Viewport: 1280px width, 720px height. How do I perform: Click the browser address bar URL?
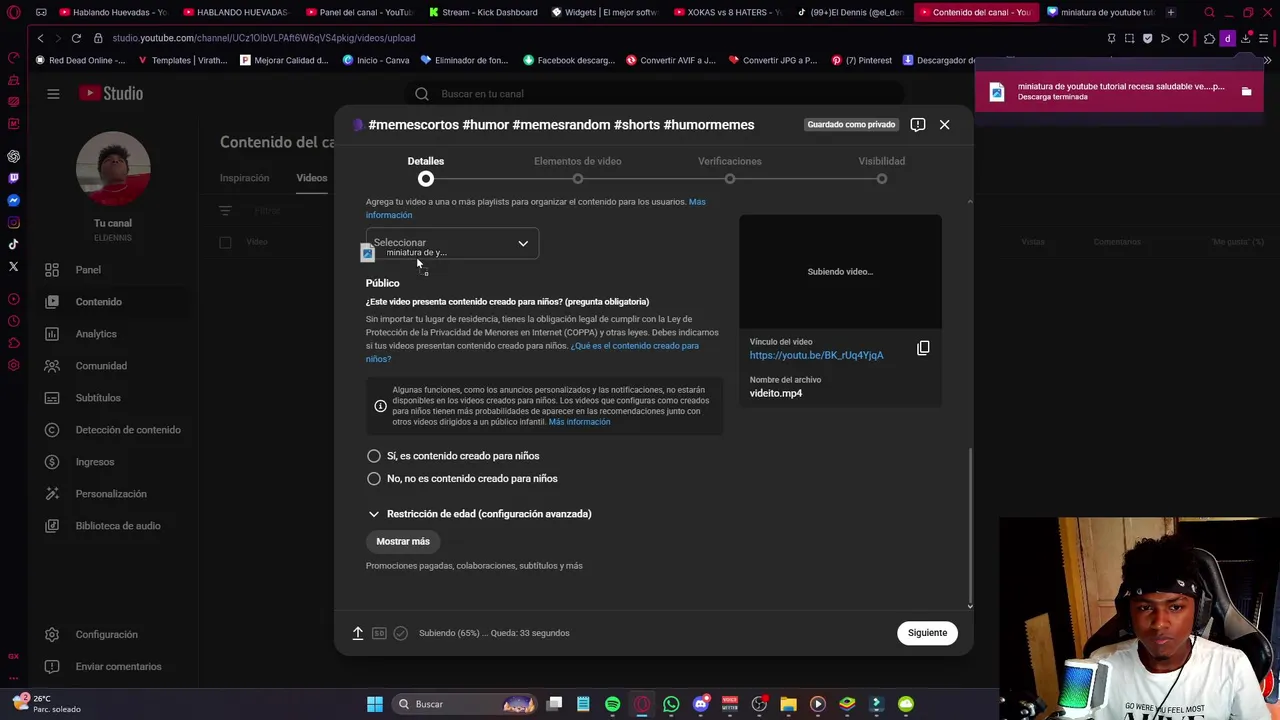pos(264,38)
